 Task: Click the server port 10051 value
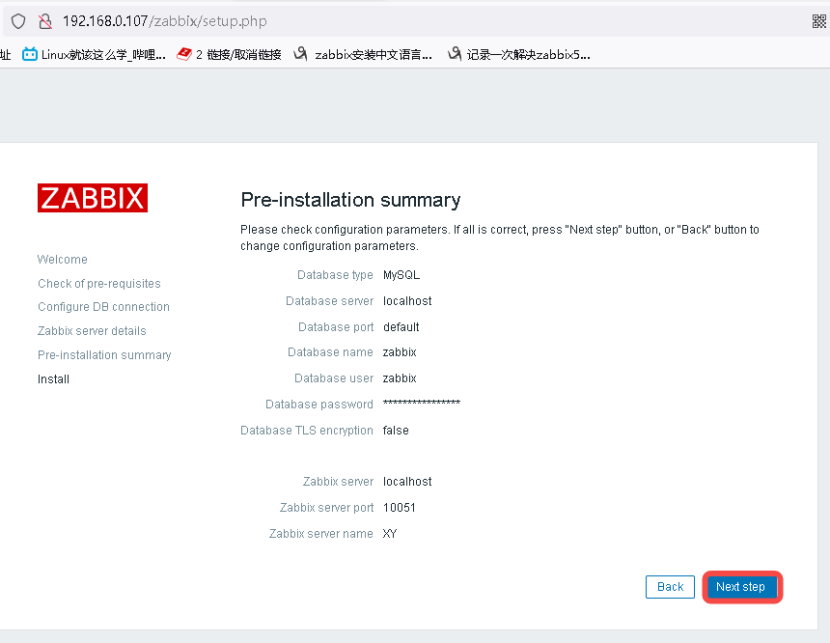[399, 508]
